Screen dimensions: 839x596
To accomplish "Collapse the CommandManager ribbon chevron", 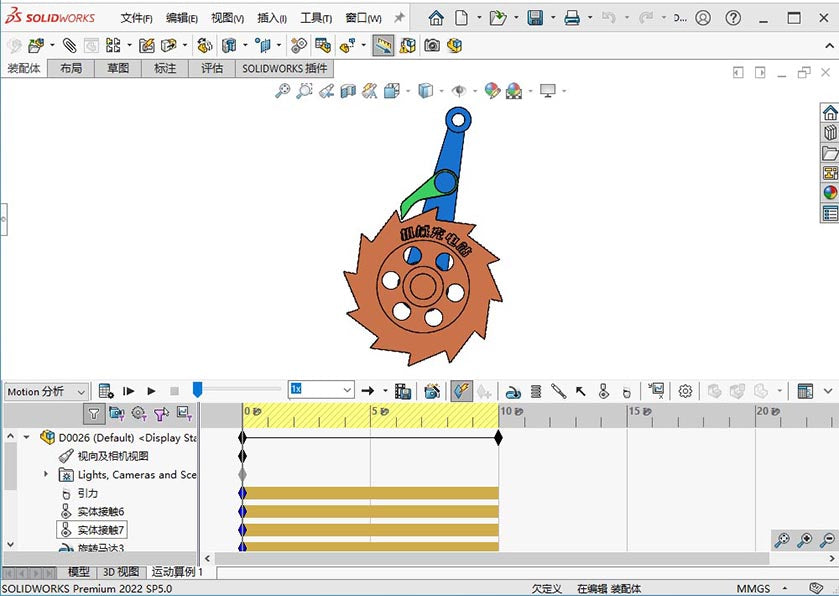I will [x=828, y=46].
